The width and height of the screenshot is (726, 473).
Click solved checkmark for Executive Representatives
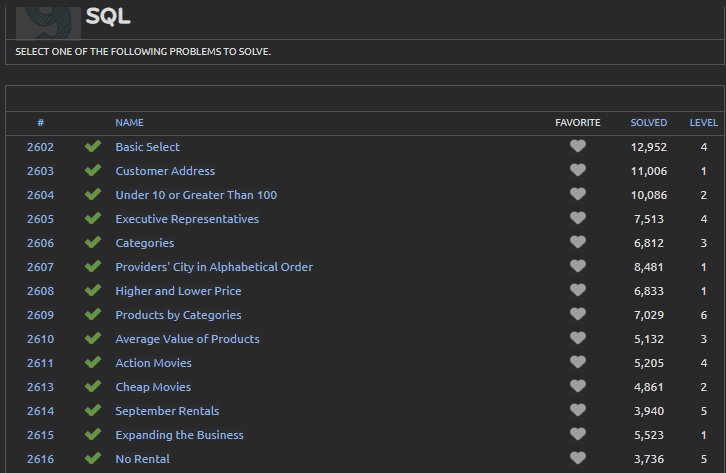click(x=93, y=218)
